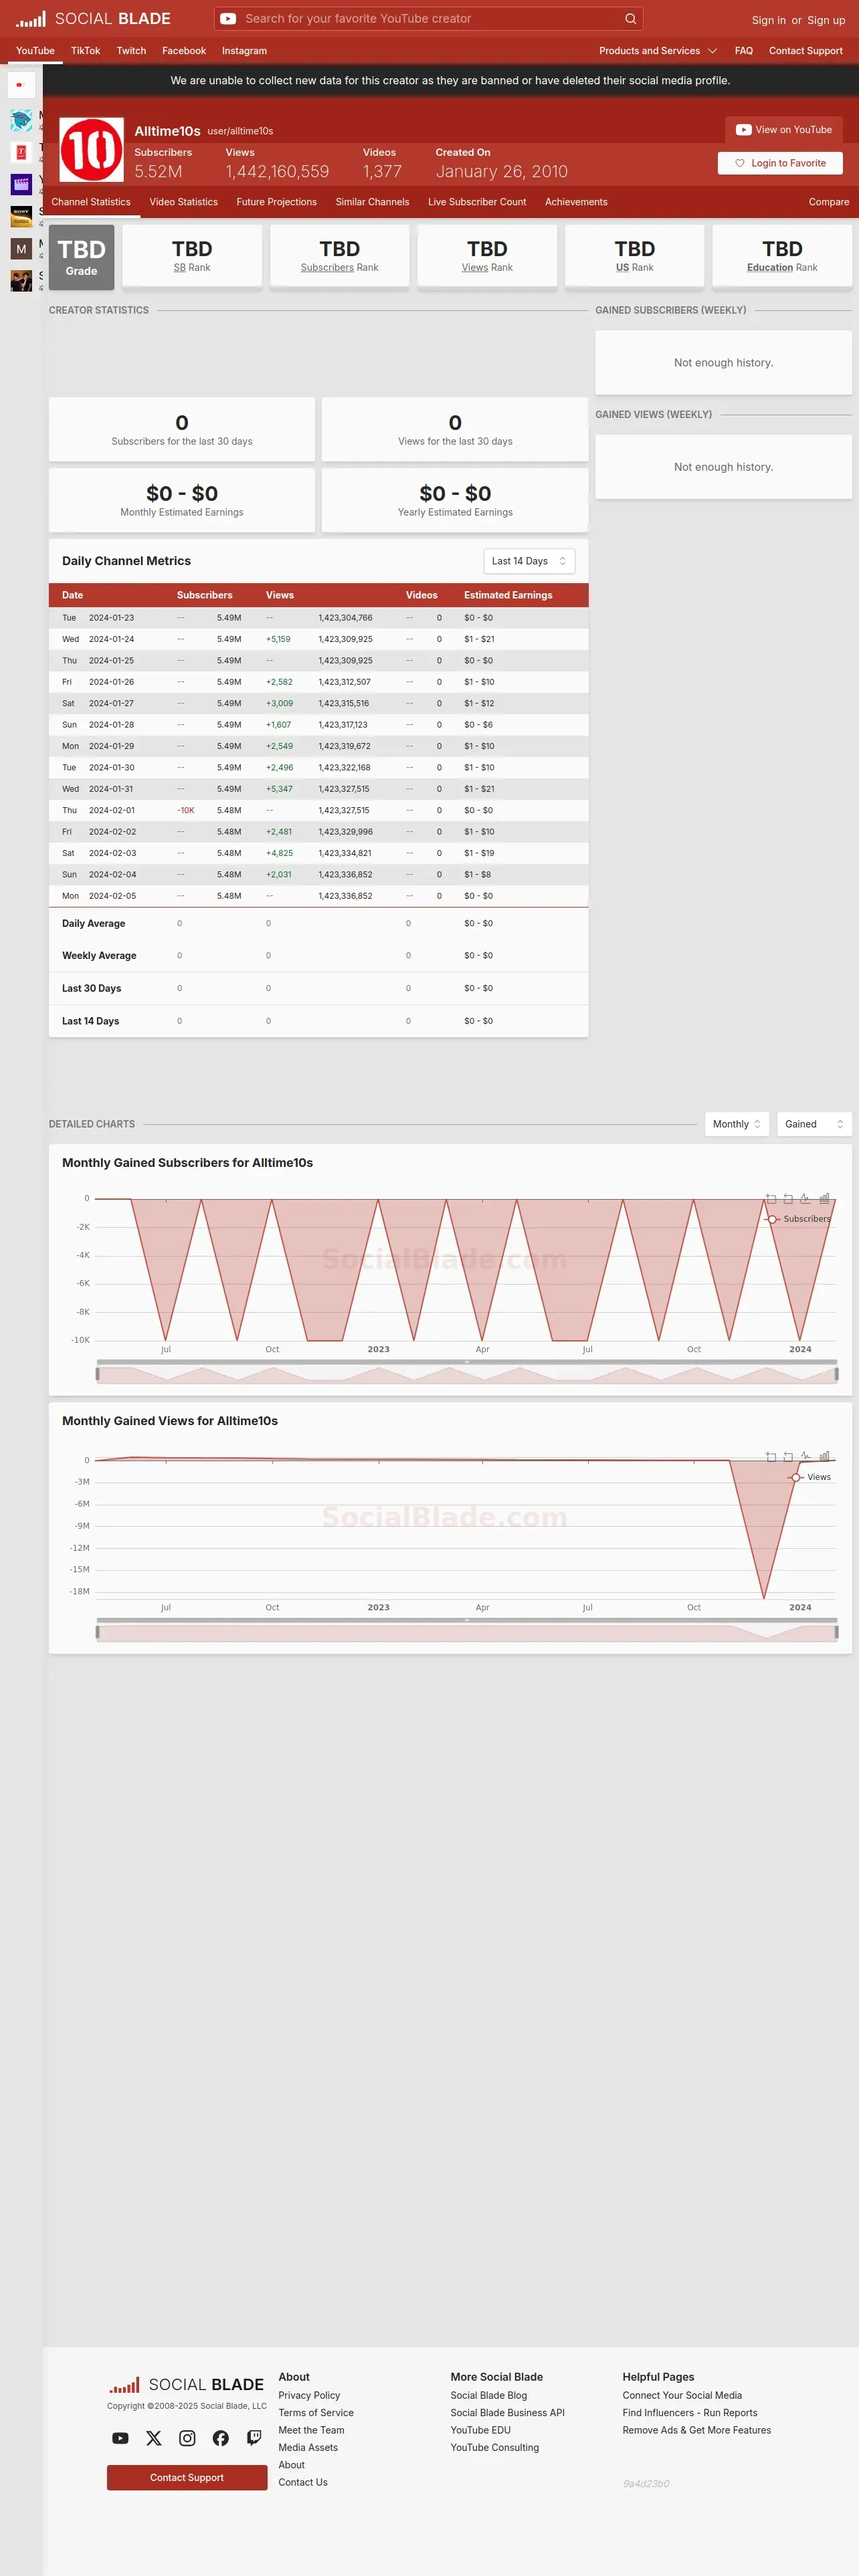Image resolution: width=859 pixels, height=2576 pixels.
Task: Switch to the Instagram platform tab
Action: coord(244,50)
